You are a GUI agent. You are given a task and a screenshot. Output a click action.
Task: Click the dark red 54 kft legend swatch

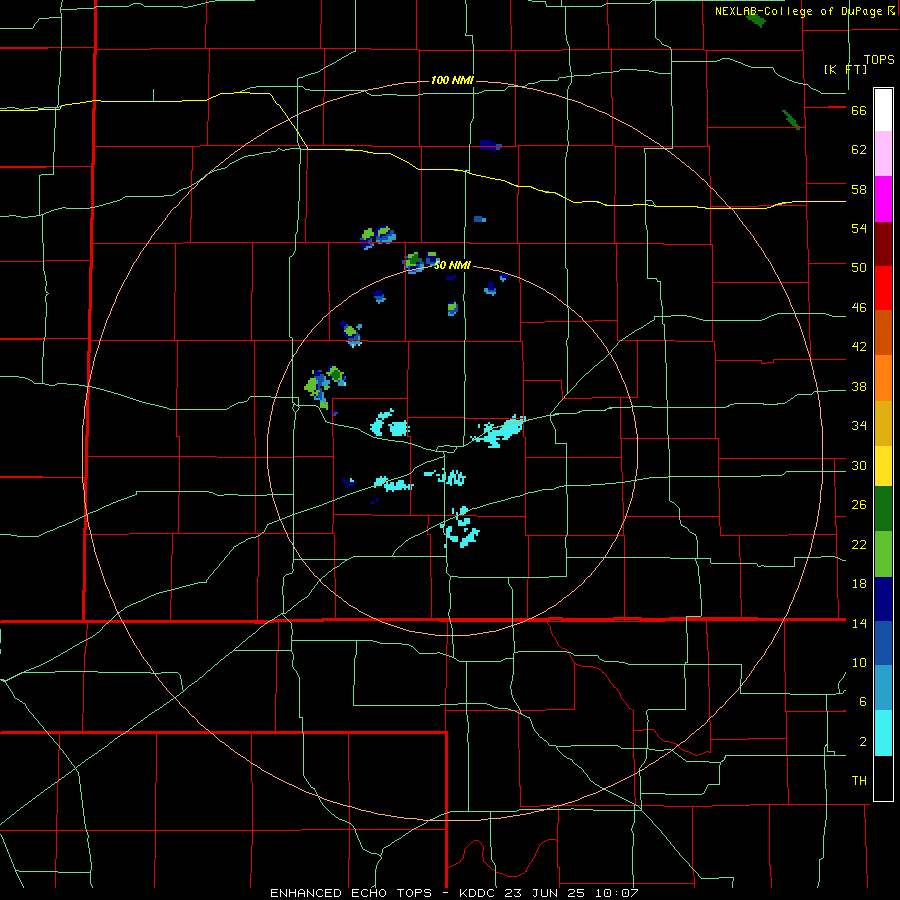(883, 244)
